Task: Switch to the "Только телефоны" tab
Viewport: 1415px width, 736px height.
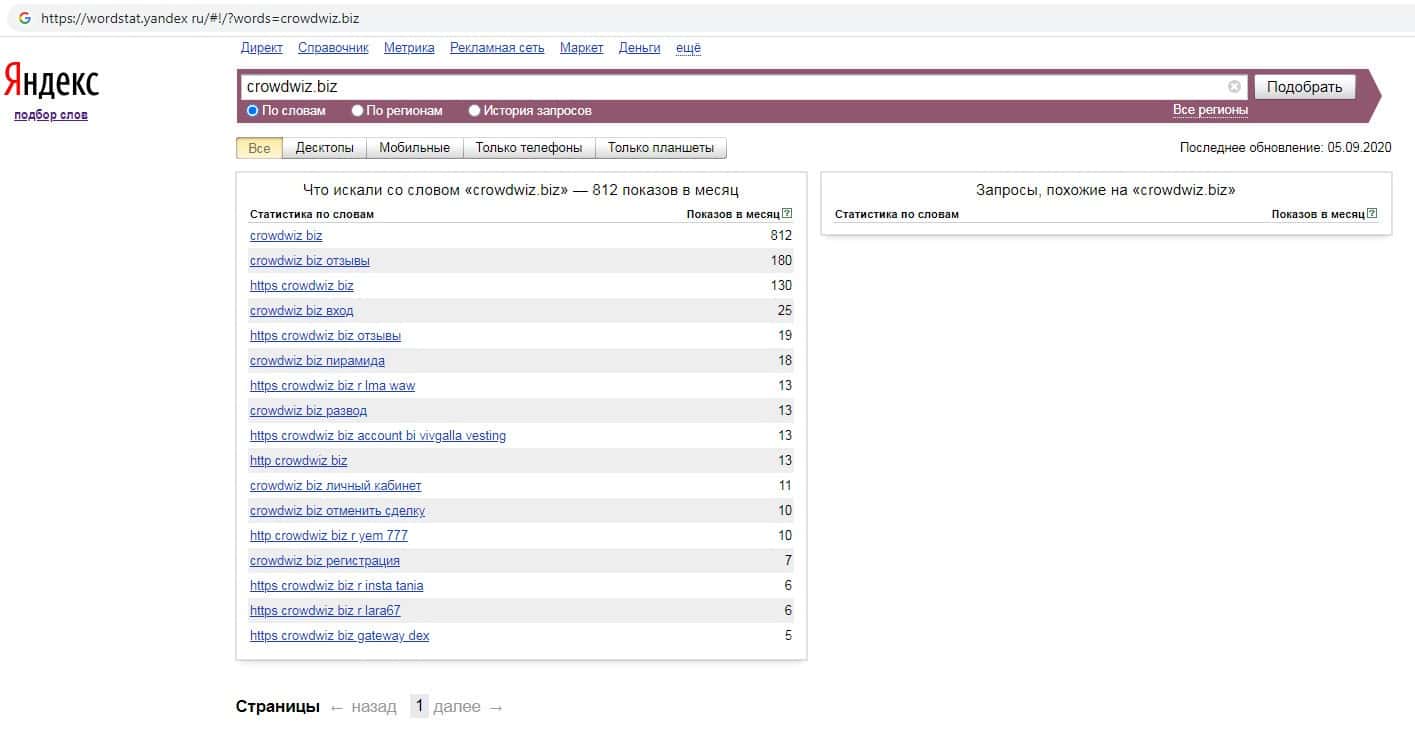Action: pyautogui.click(x=528, y=148)
